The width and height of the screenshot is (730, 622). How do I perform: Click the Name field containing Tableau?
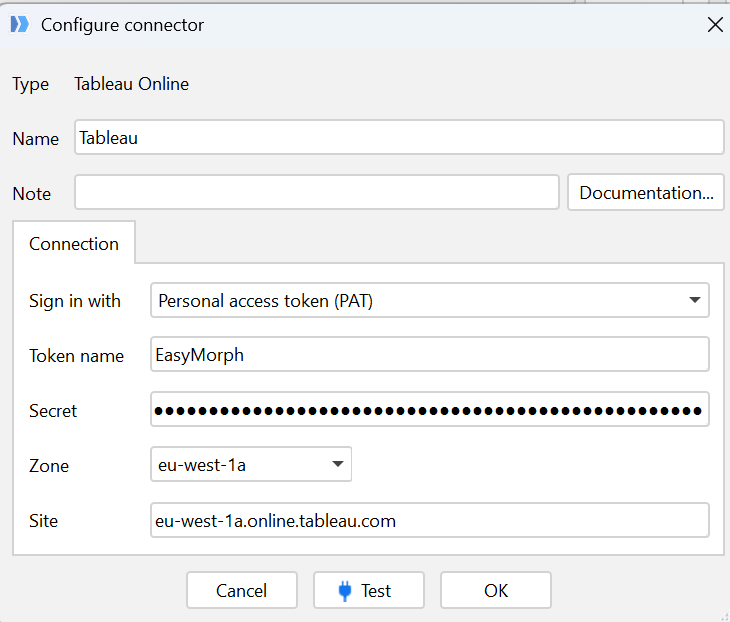coord(399,137)
